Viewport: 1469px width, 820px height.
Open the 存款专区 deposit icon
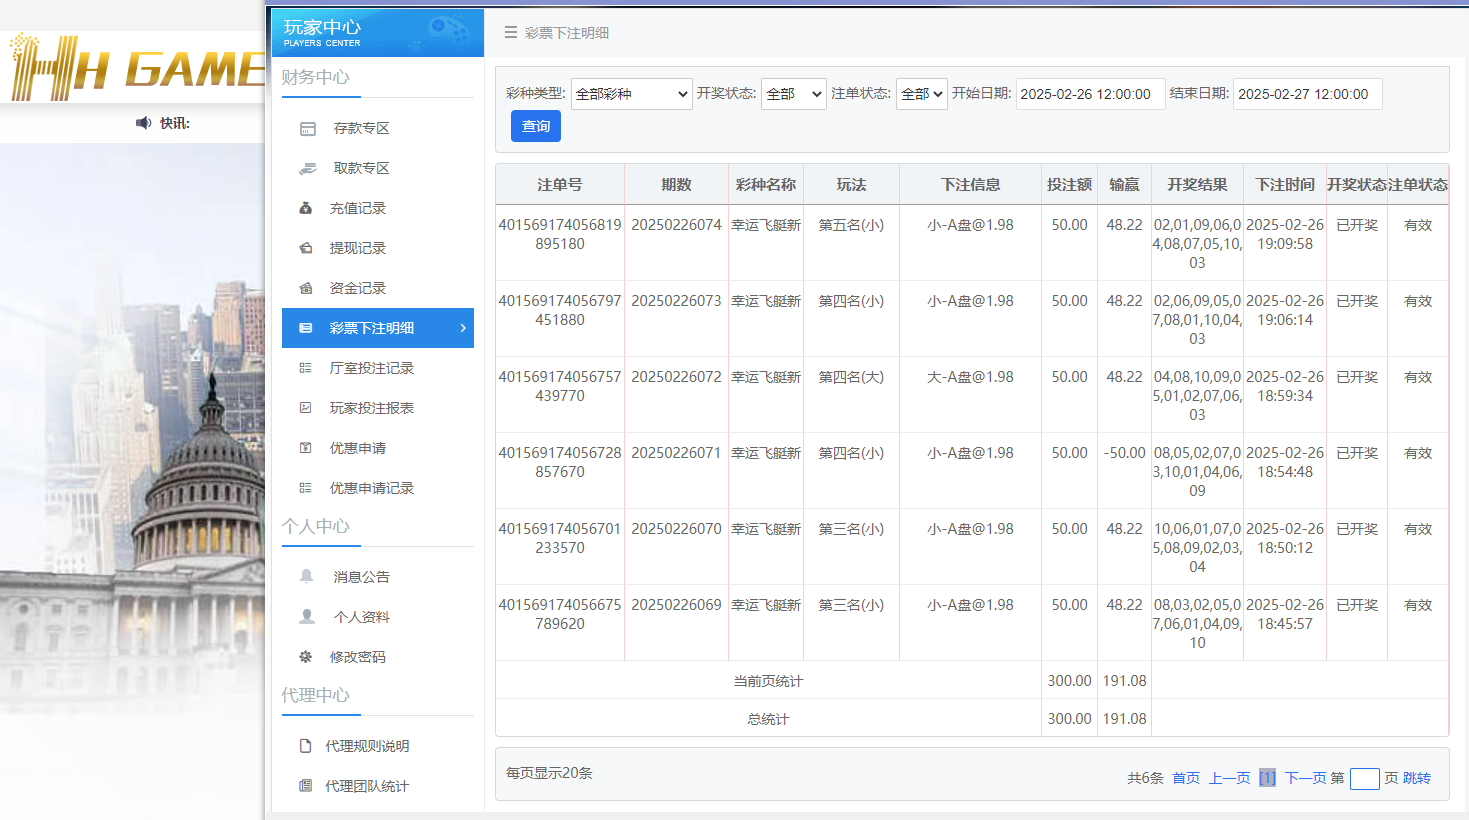coord(308,128)
